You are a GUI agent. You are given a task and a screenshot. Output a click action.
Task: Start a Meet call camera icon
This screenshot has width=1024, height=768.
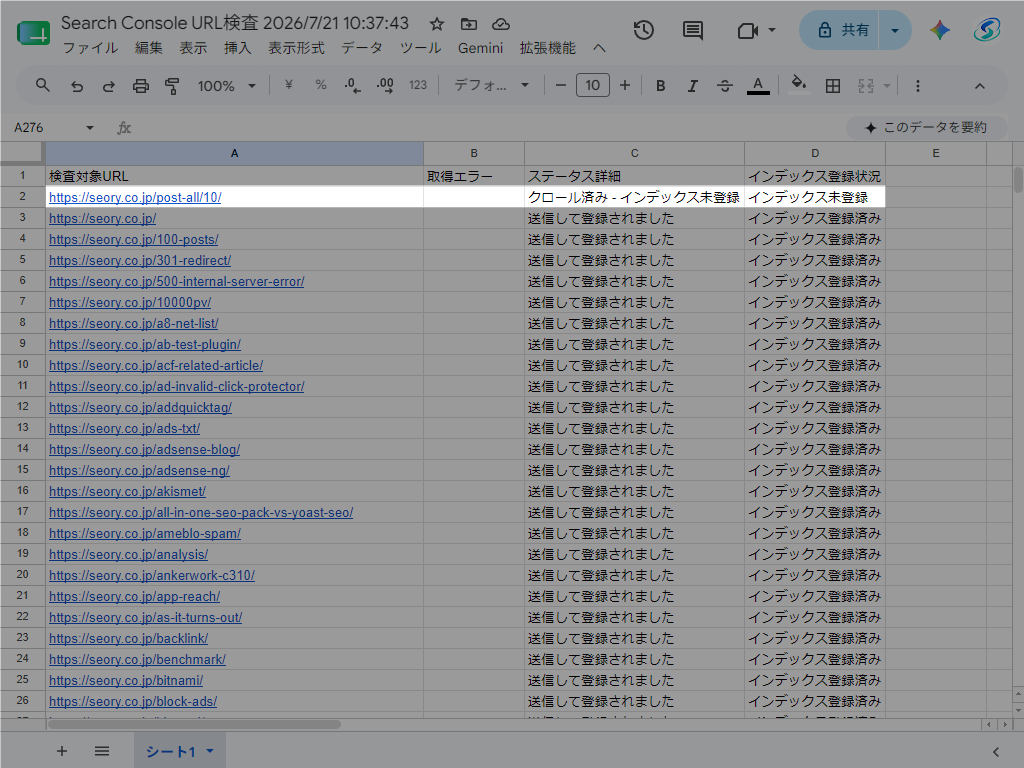pos(747,30)
